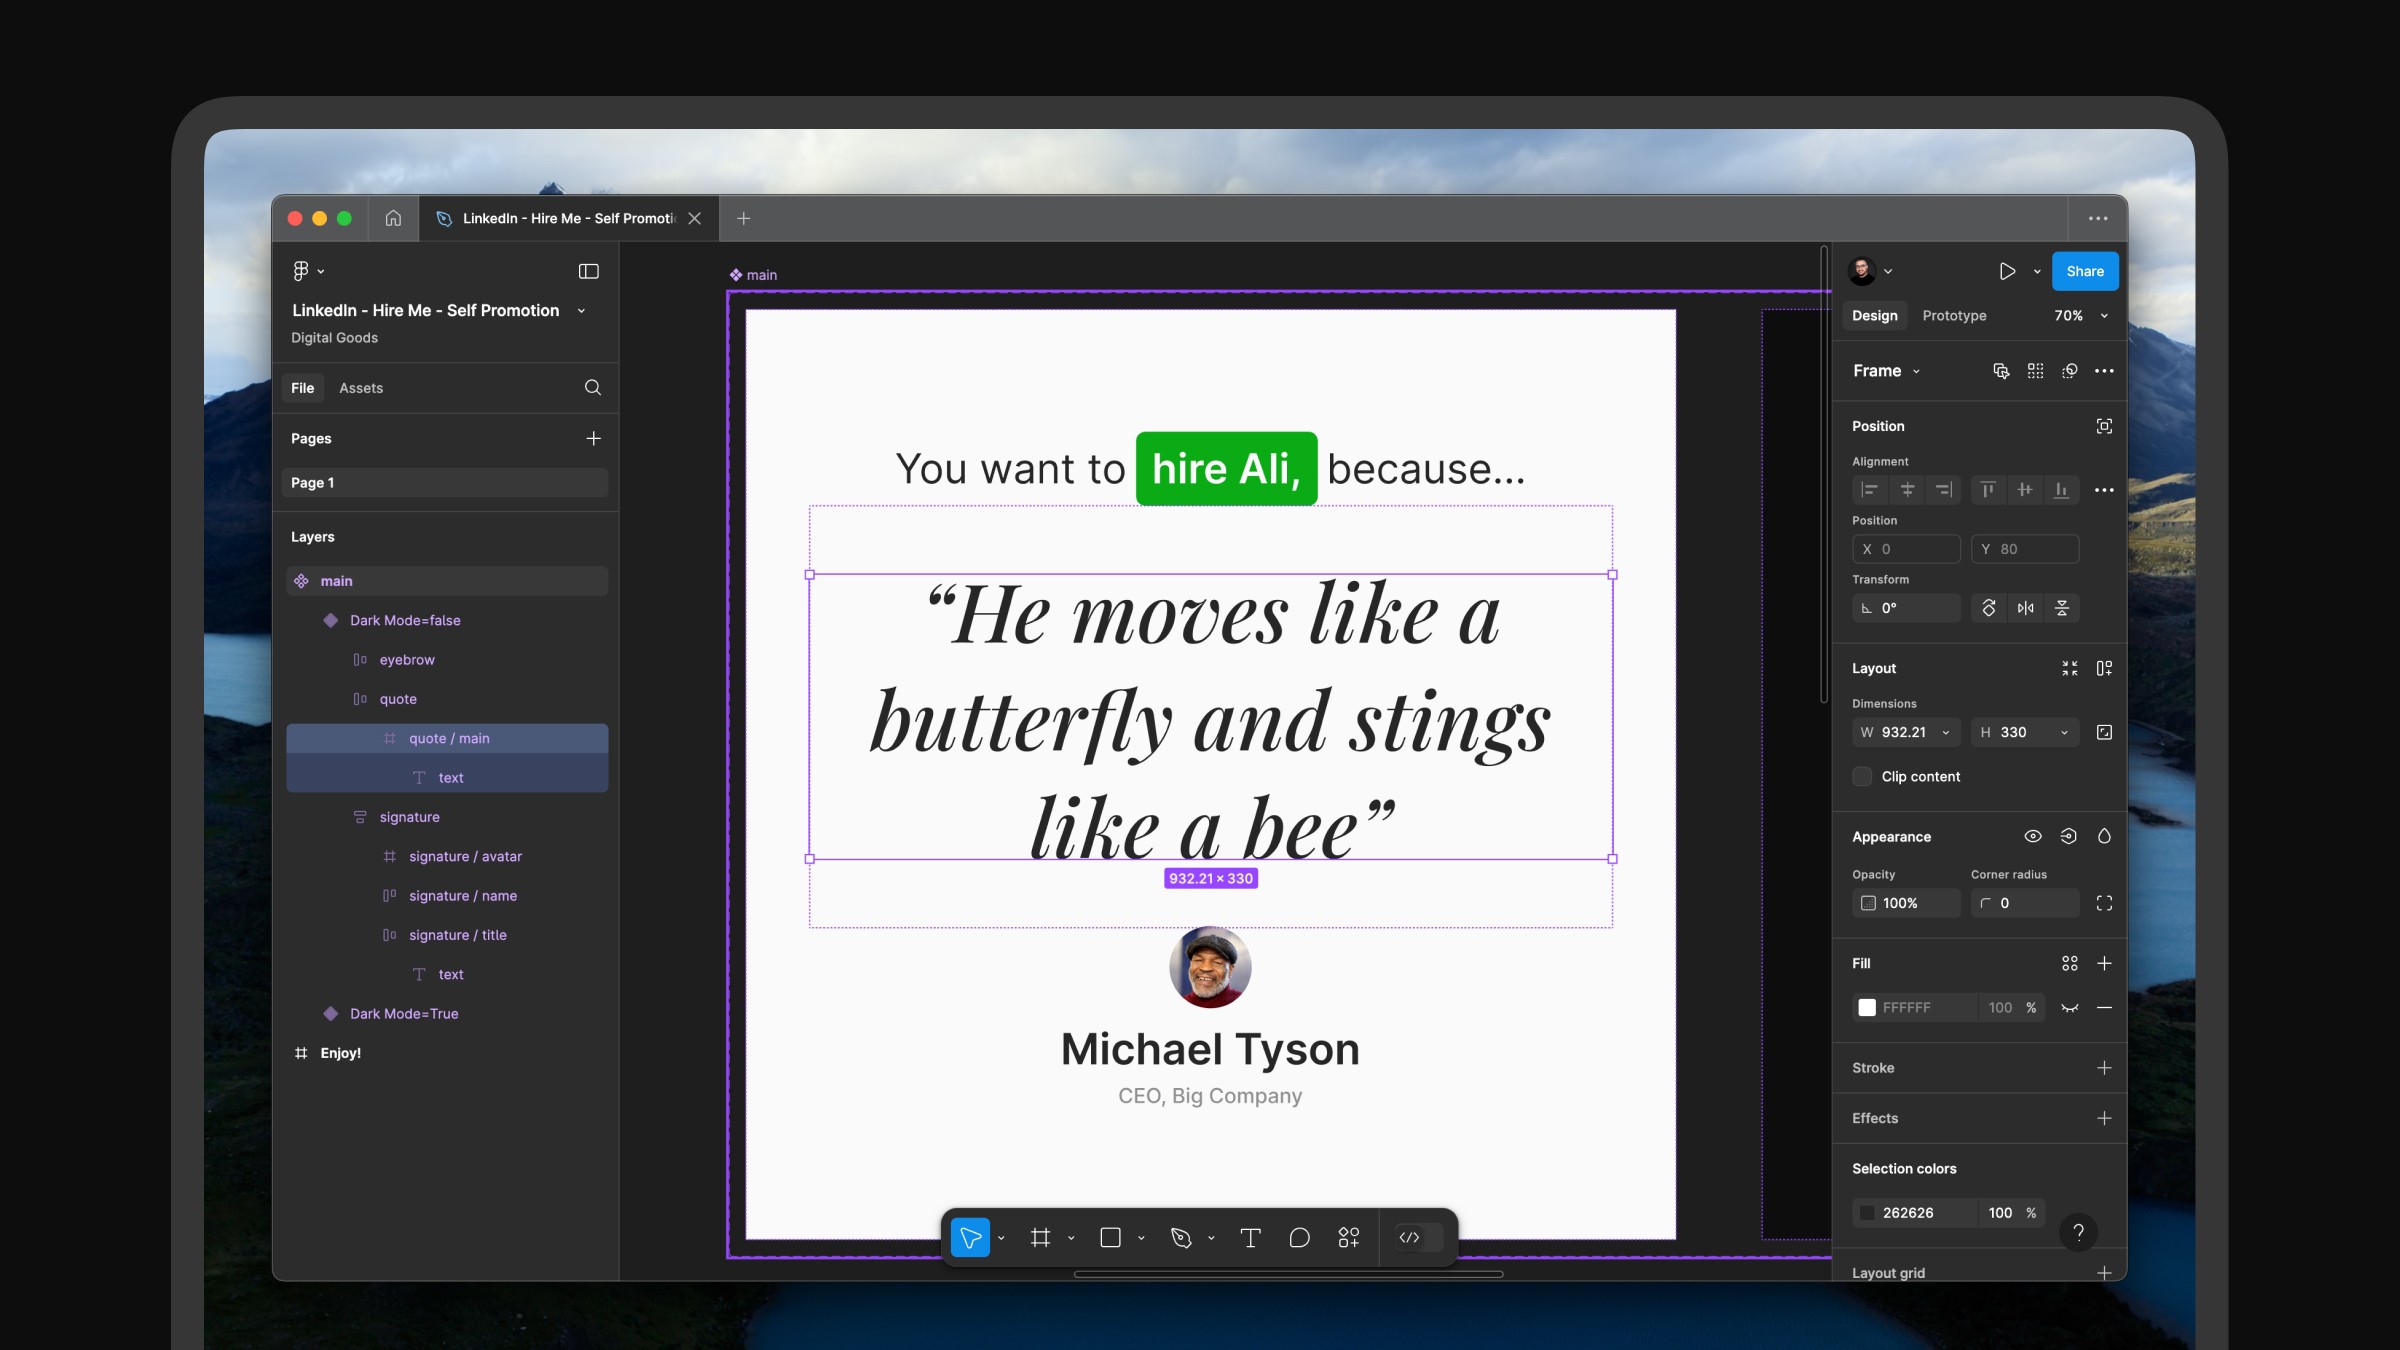Toggle Dev Mode switch in toolbar
2400x1350 pixels.
(x=1419, y=1238)
